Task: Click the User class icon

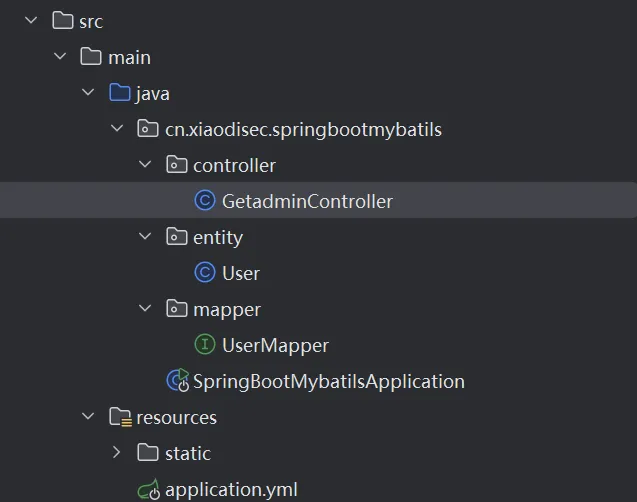Action: [205, 273]
